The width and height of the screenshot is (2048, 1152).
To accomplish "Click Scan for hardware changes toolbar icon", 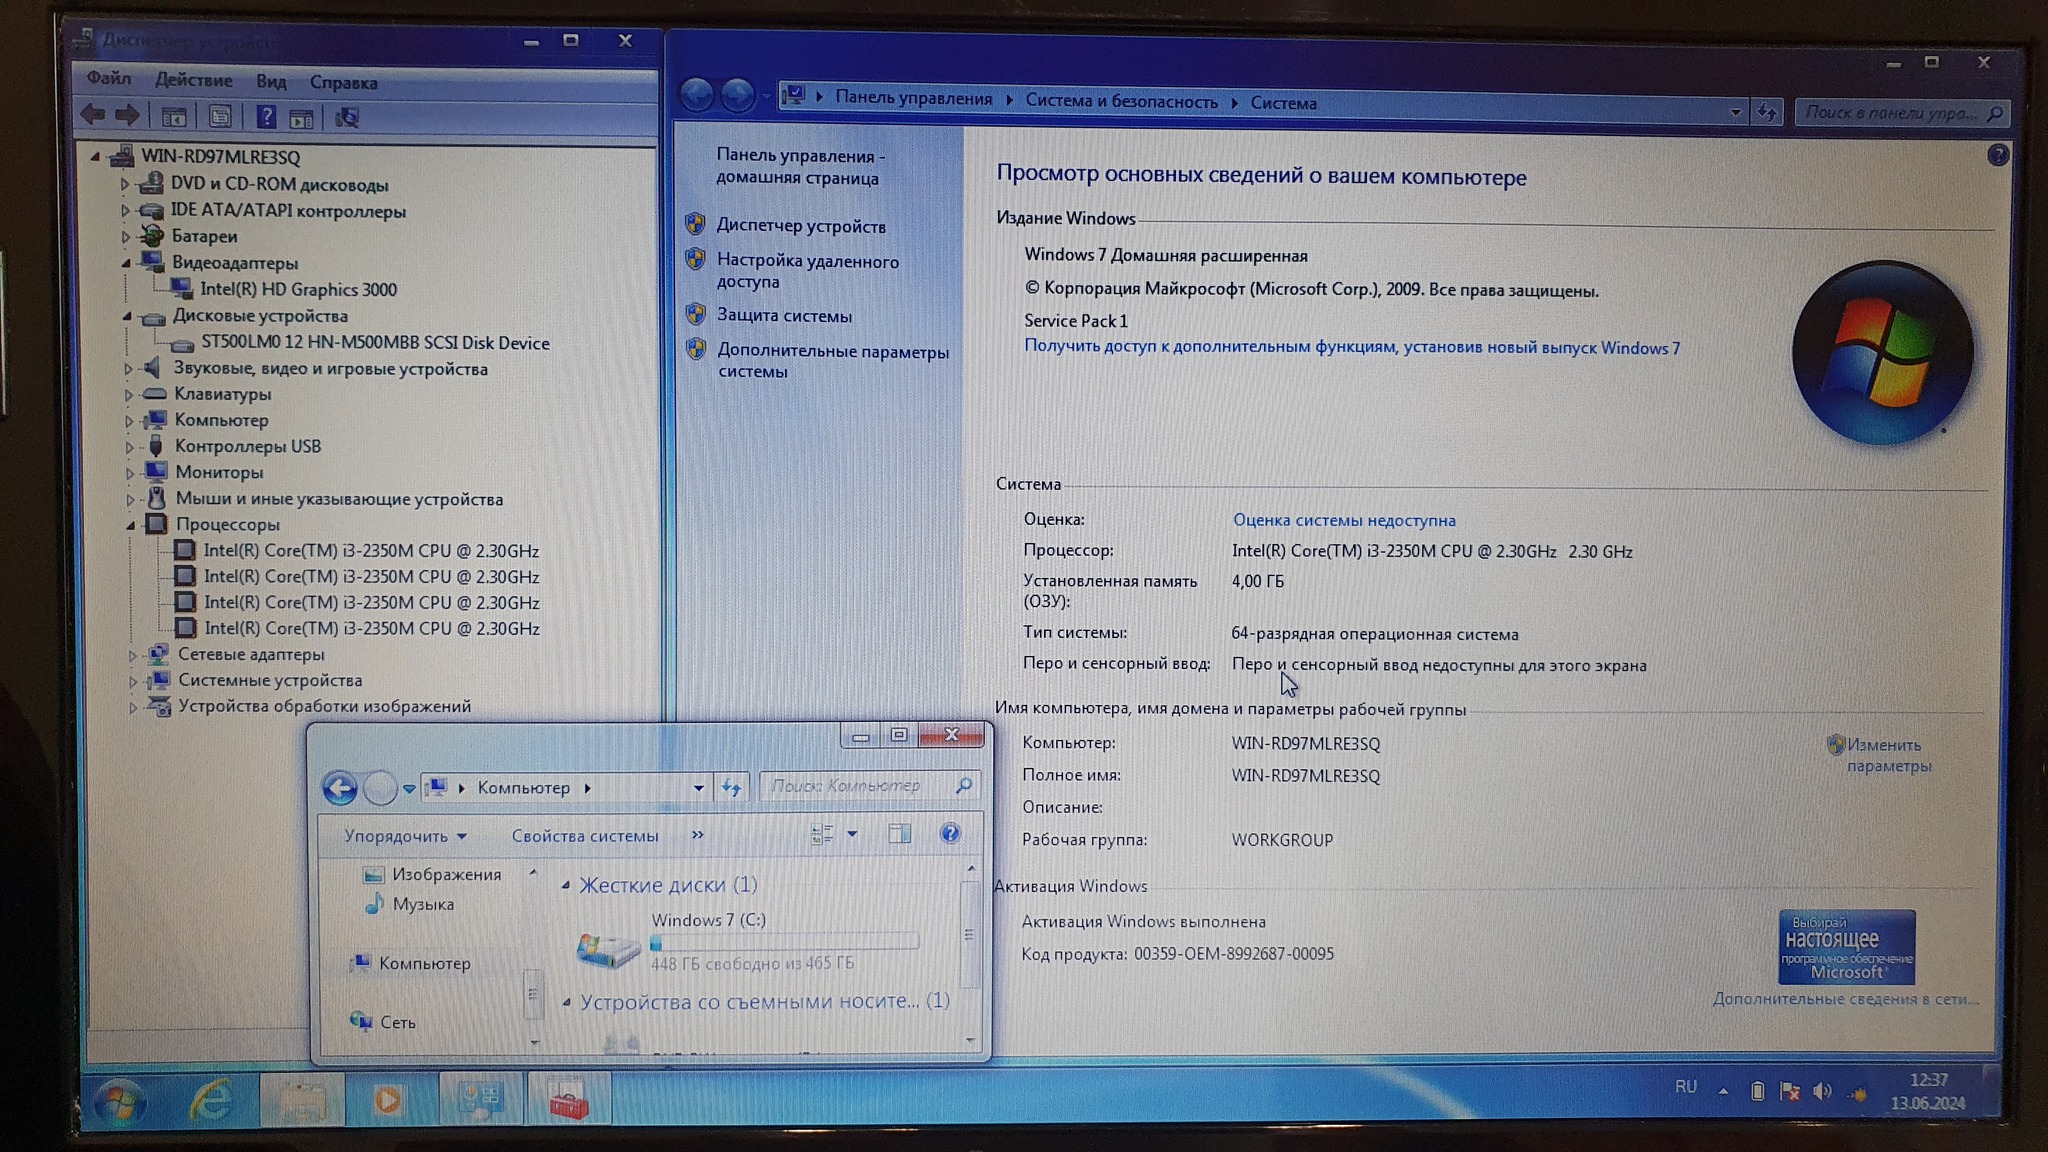I will (x=347, y=118).
